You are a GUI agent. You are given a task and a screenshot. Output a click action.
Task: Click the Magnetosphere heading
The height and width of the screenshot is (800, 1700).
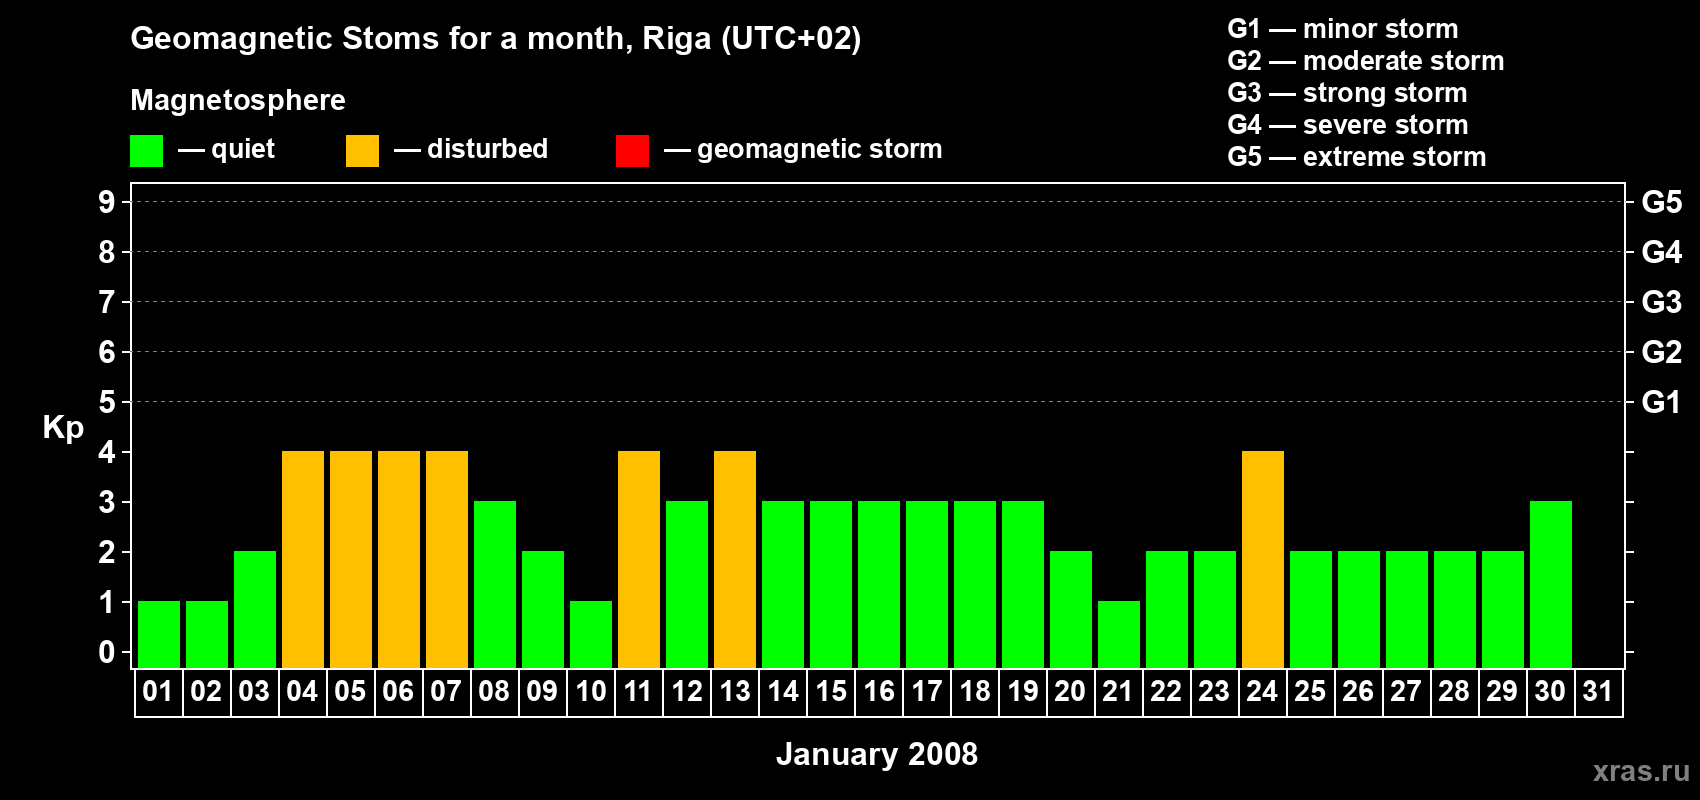(238, 100)
